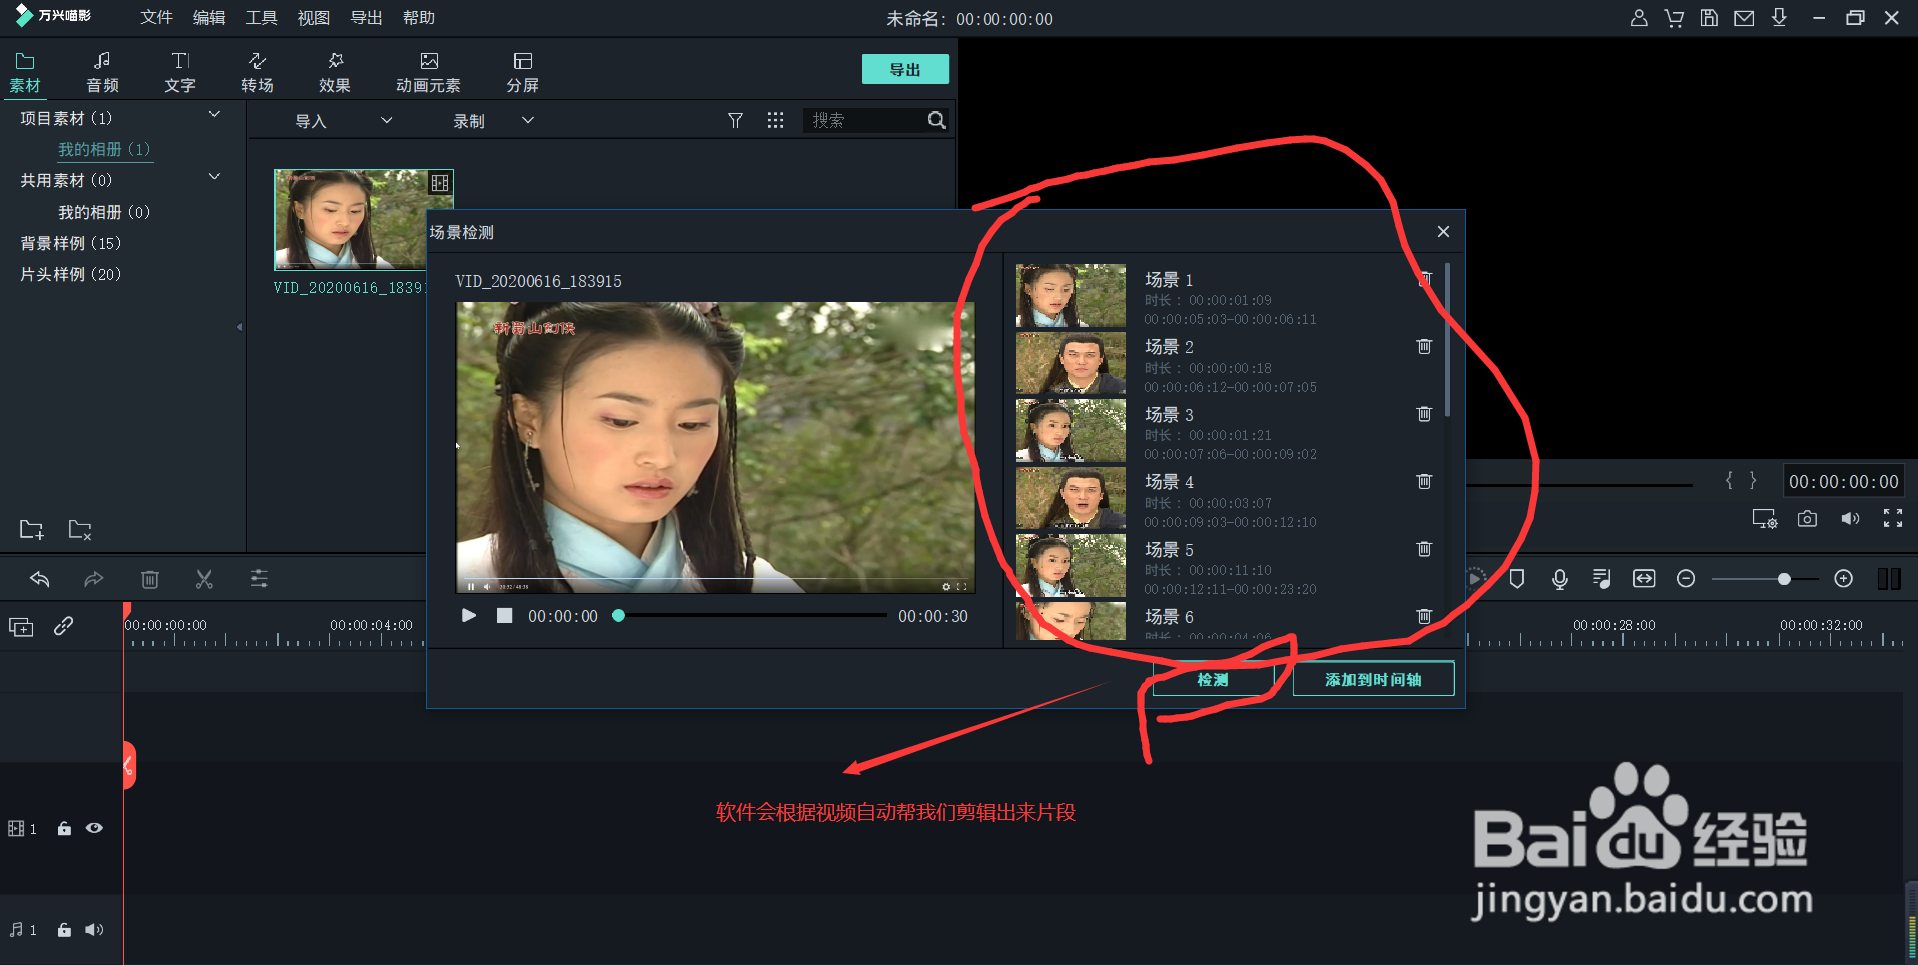Toggle grid view layout icon
This screenshot has height=965, width=1918.
pyautogui.click(x=775, y=120)
